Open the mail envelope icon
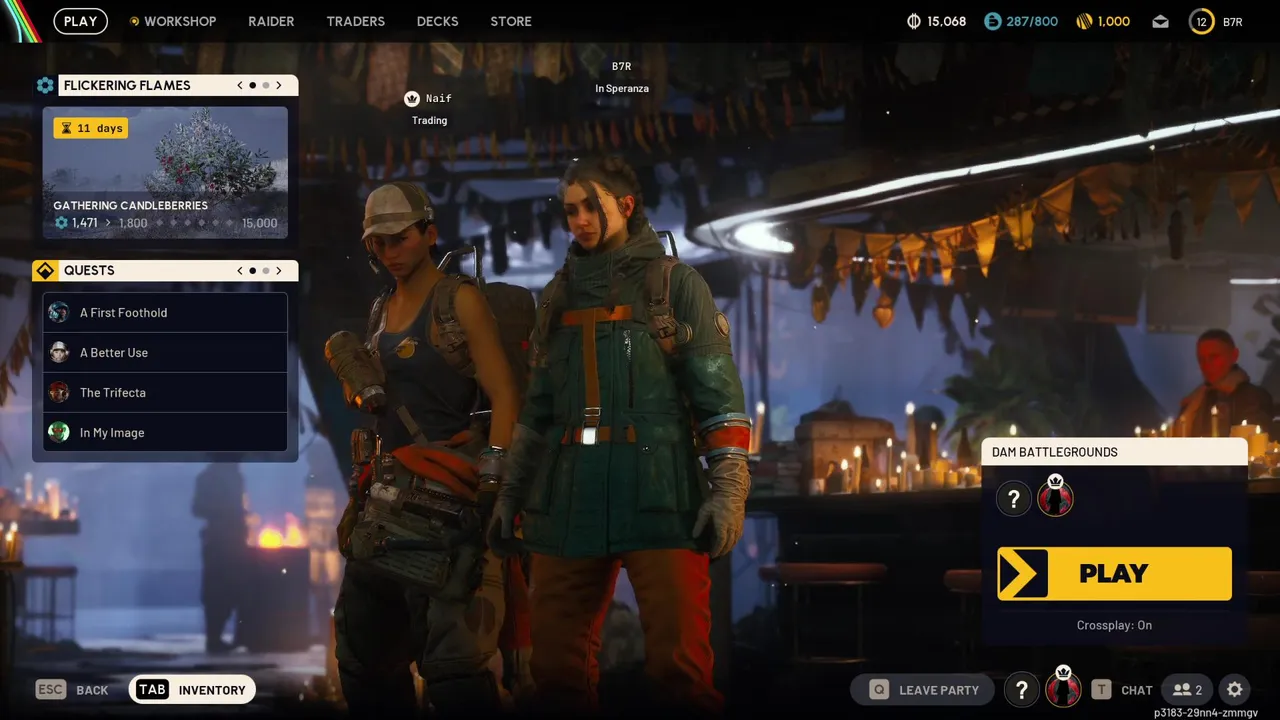Image resolution: width=1280 pixels, height=720 pixels. (1160, 21)
